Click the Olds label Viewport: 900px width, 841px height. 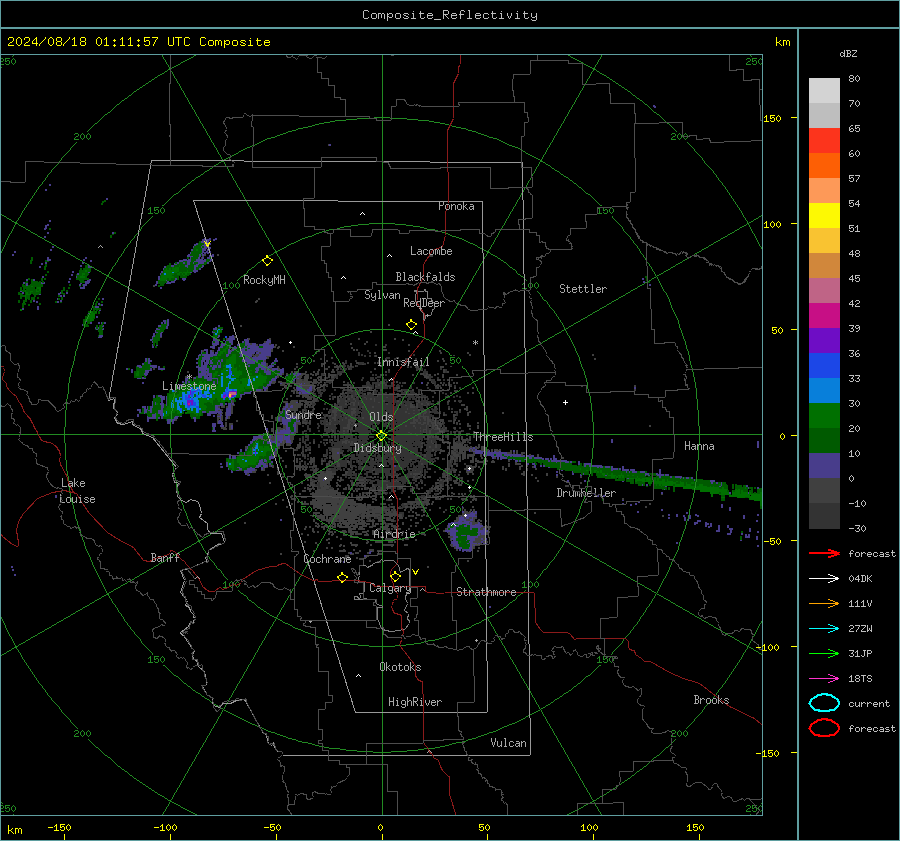click(x=381, y=417)
